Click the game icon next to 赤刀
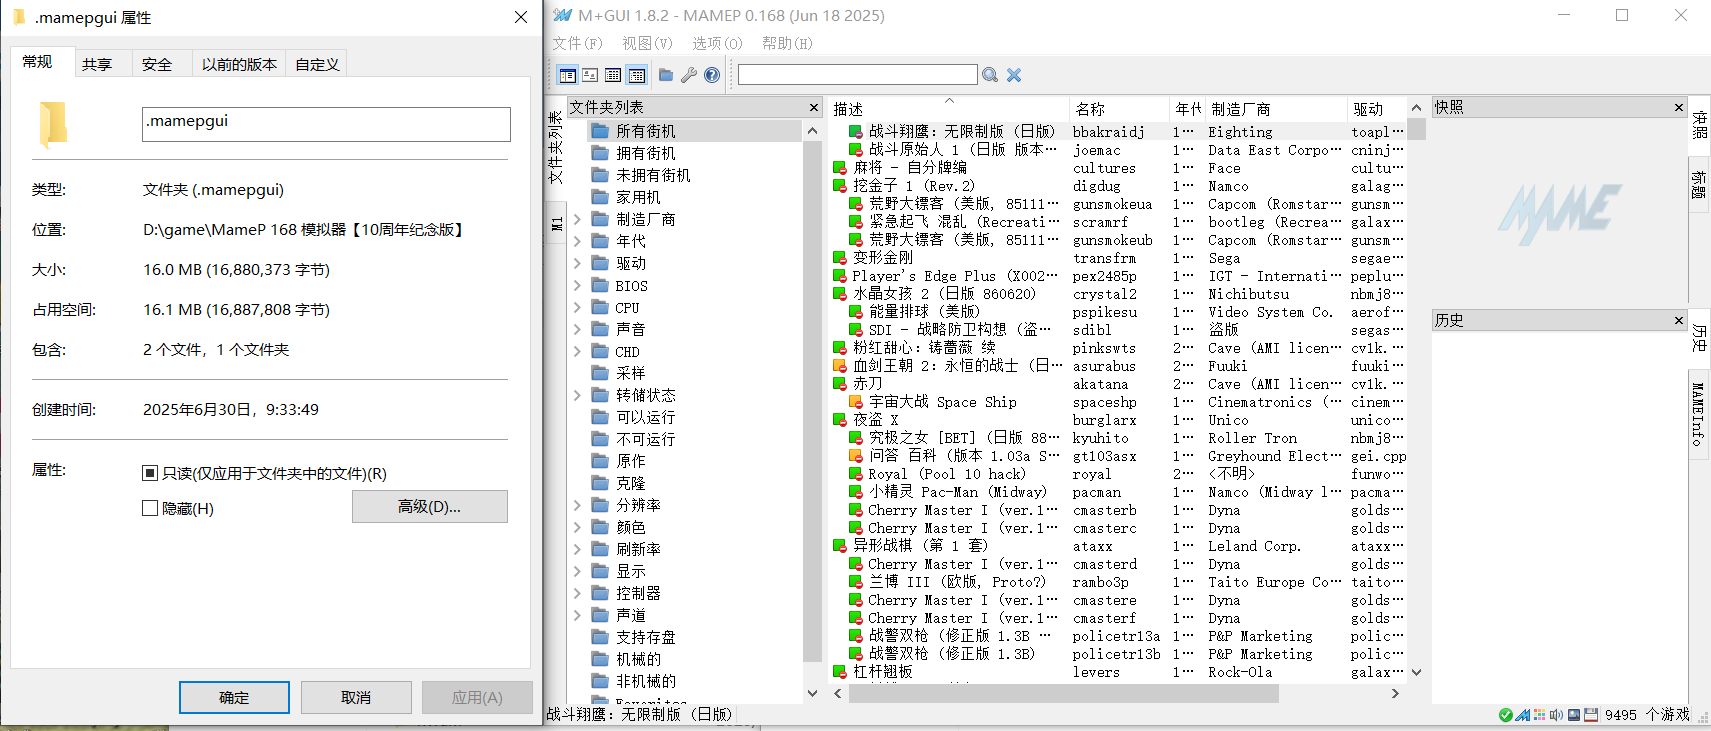Viewport: 1711px width, 731px height. pyautogui.click(x=840, y=384)
